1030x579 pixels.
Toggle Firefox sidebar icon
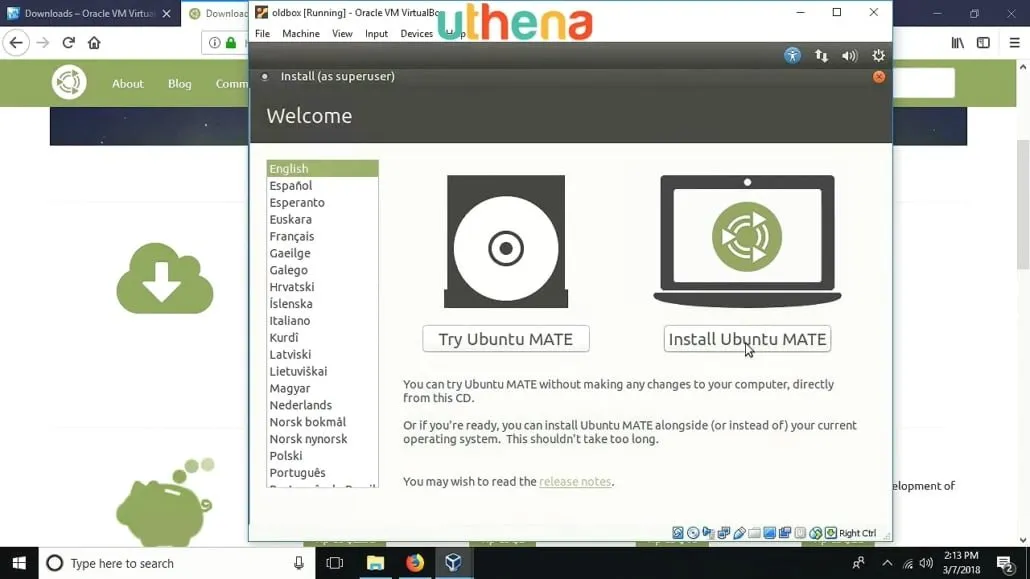[983, 43]
